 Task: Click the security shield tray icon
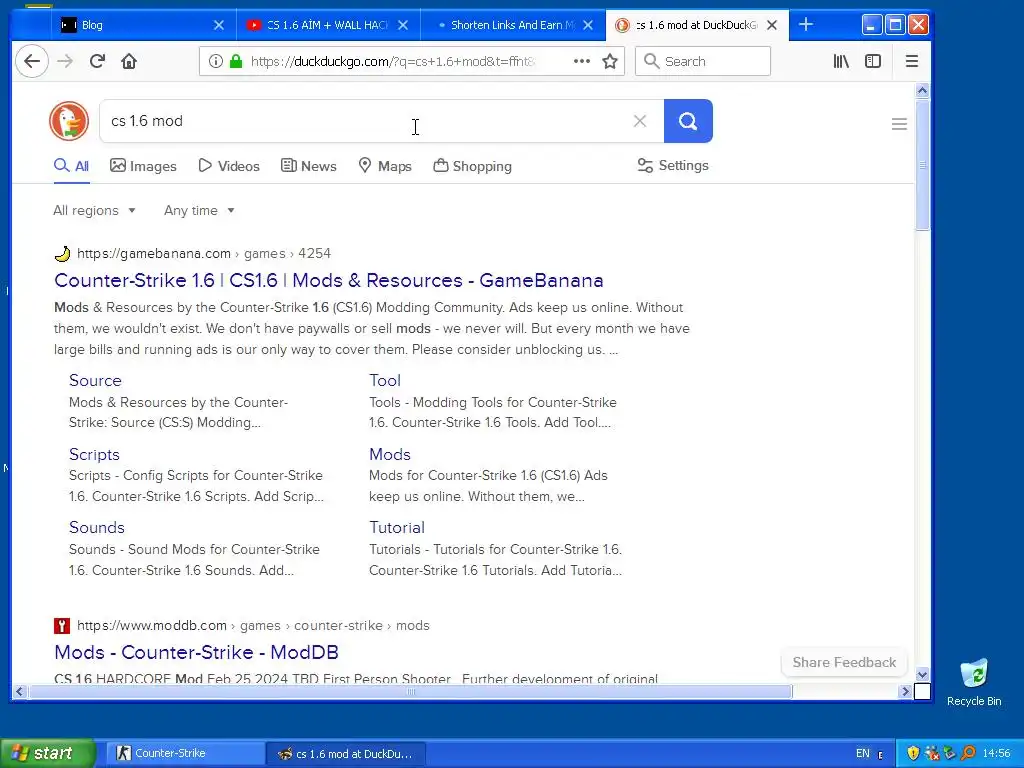[913, 753]
